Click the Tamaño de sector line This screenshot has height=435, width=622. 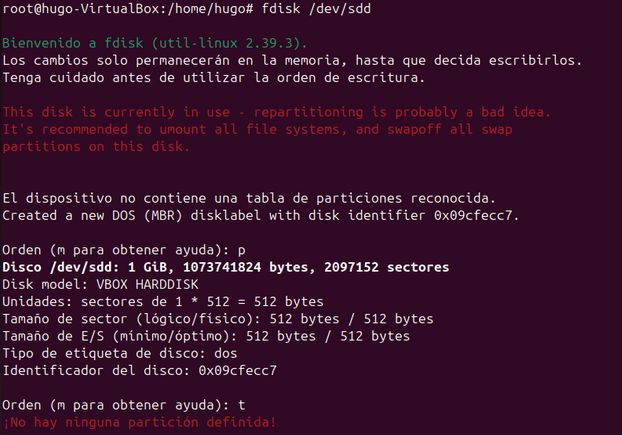(x=217, y=318)
